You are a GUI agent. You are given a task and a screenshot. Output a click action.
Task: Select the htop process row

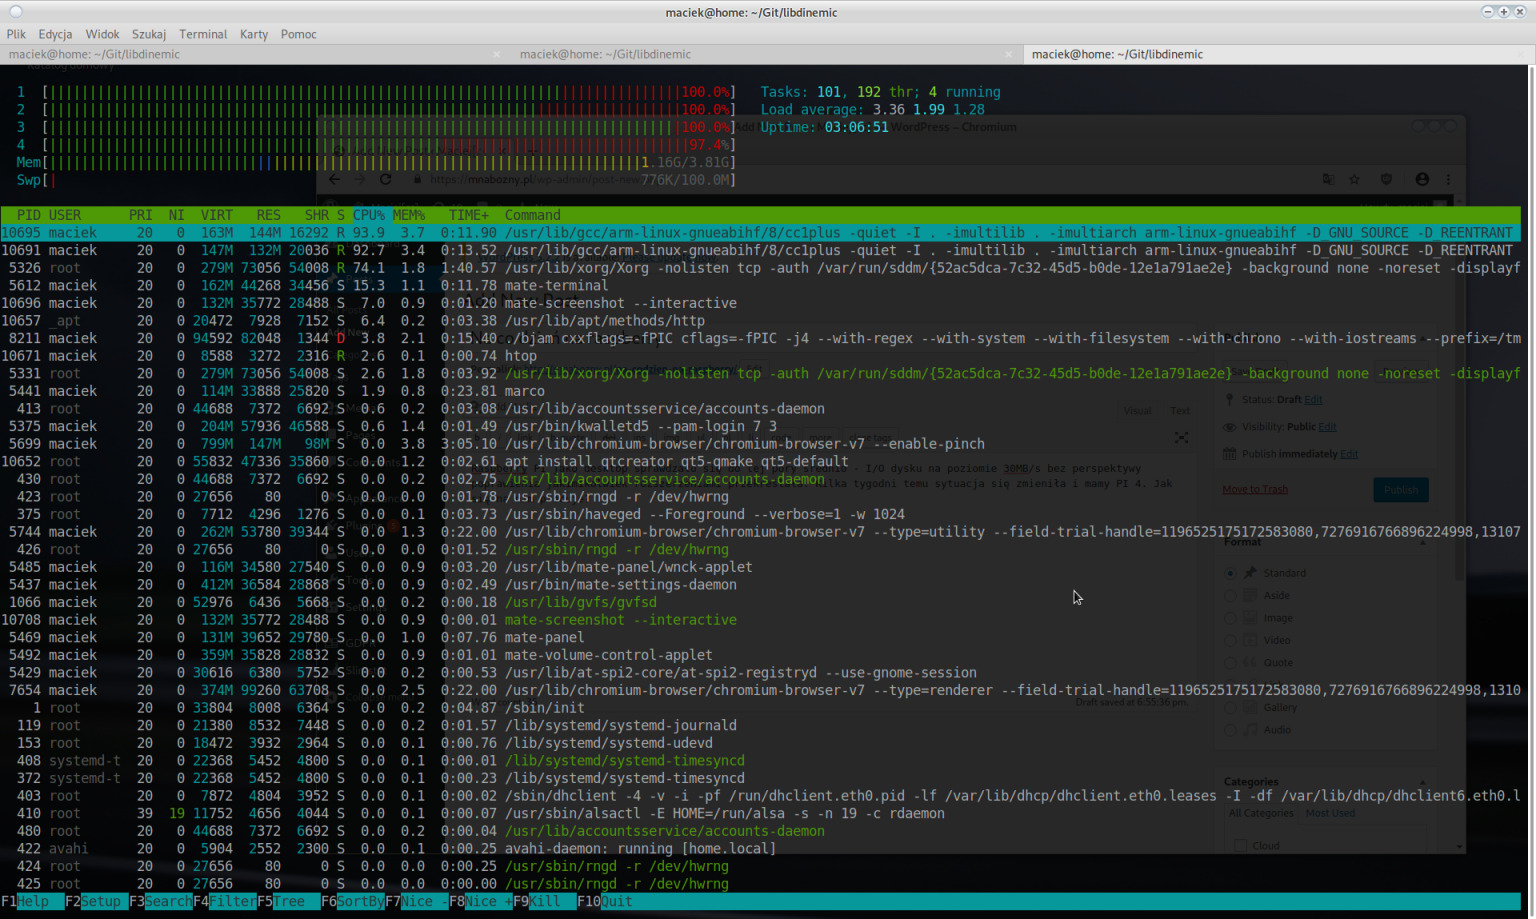point(760,356)
